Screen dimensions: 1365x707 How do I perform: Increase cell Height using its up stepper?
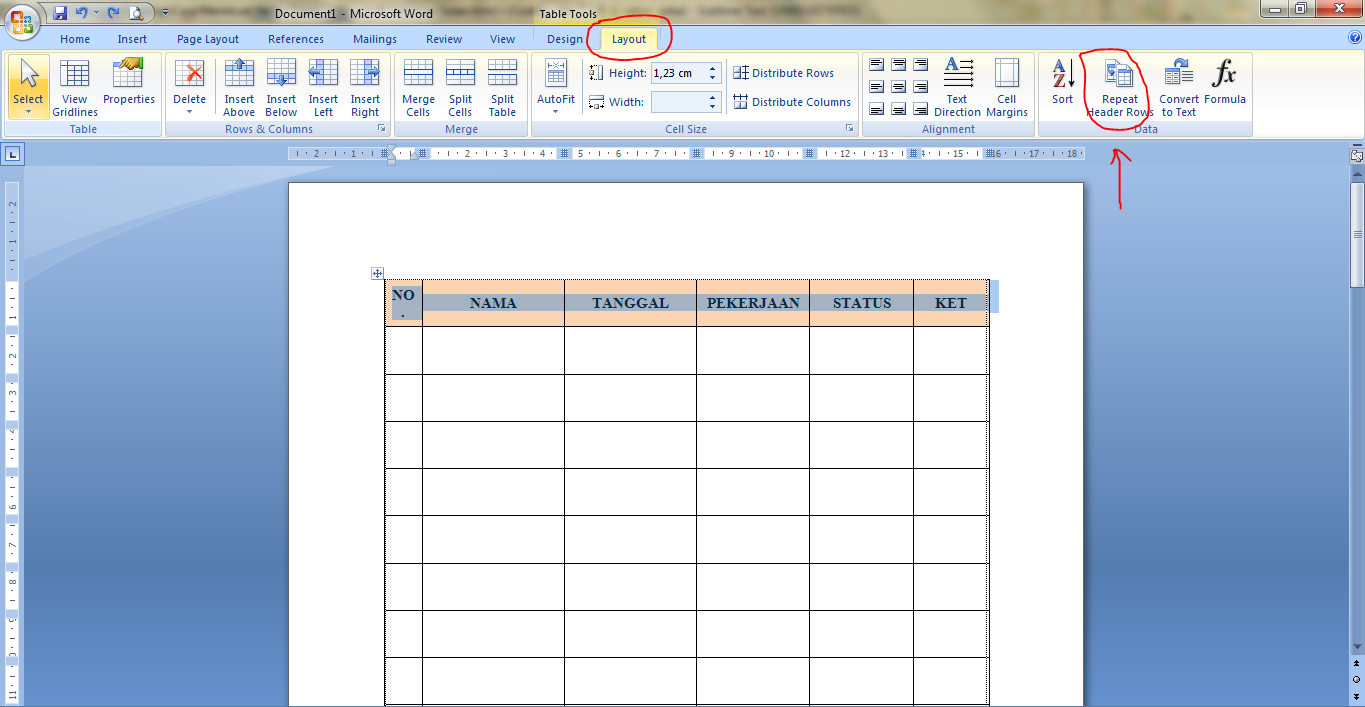tap(713, 67)
